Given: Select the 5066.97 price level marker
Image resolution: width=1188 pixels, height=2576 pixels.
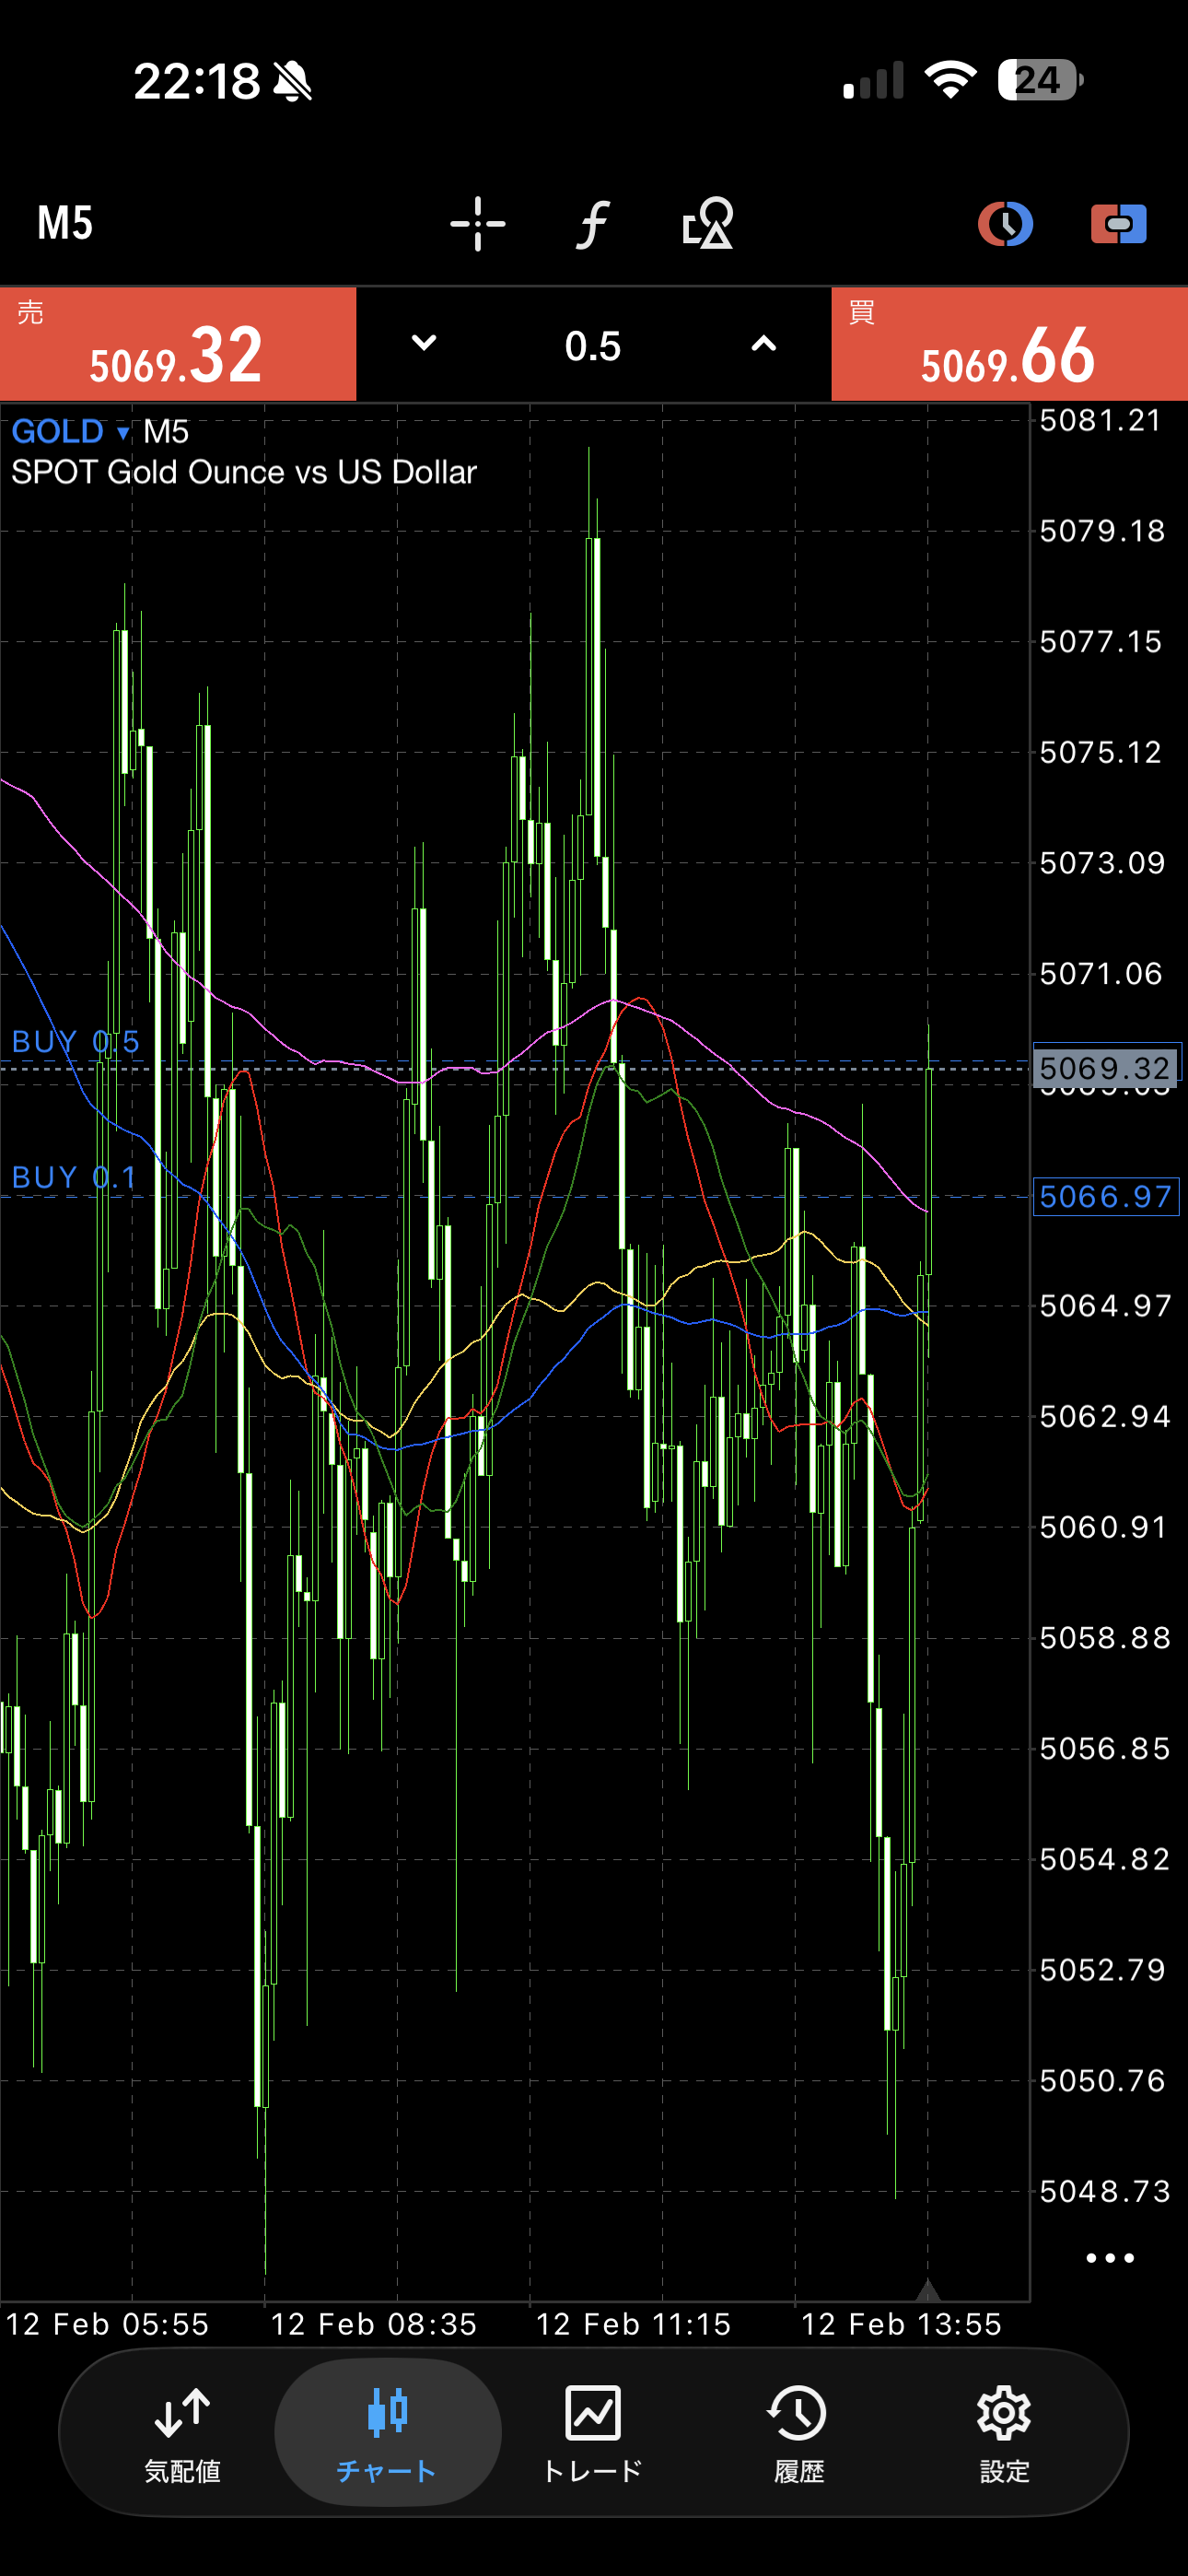Looking at the screenshot, I should 1105,1196.
